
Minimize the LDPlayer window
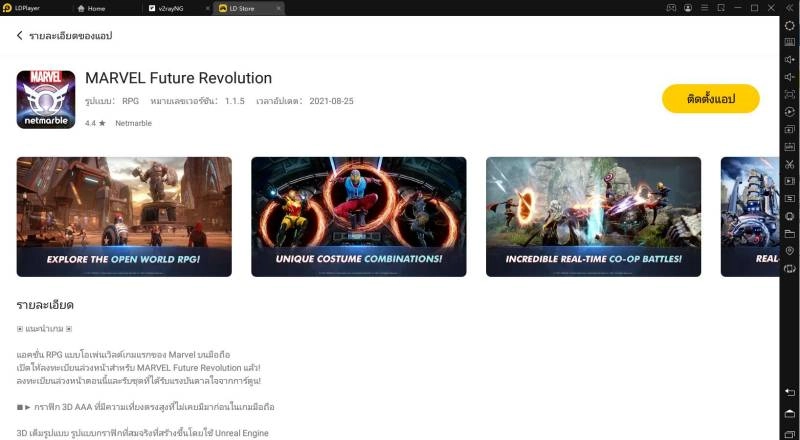[x=737, y=8]
